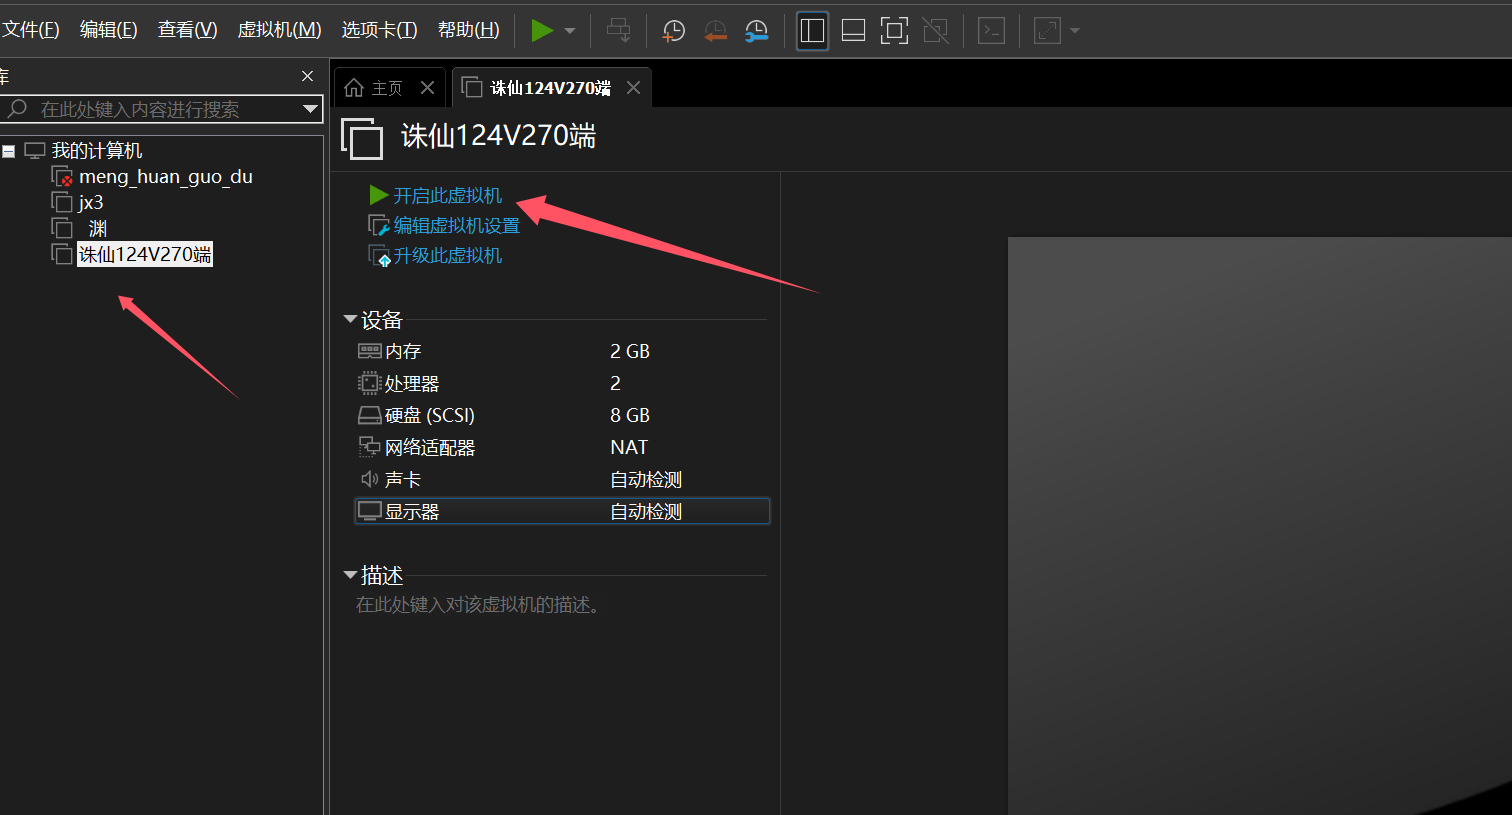
Task: Click the NAT network value
Action: (629, 447)
